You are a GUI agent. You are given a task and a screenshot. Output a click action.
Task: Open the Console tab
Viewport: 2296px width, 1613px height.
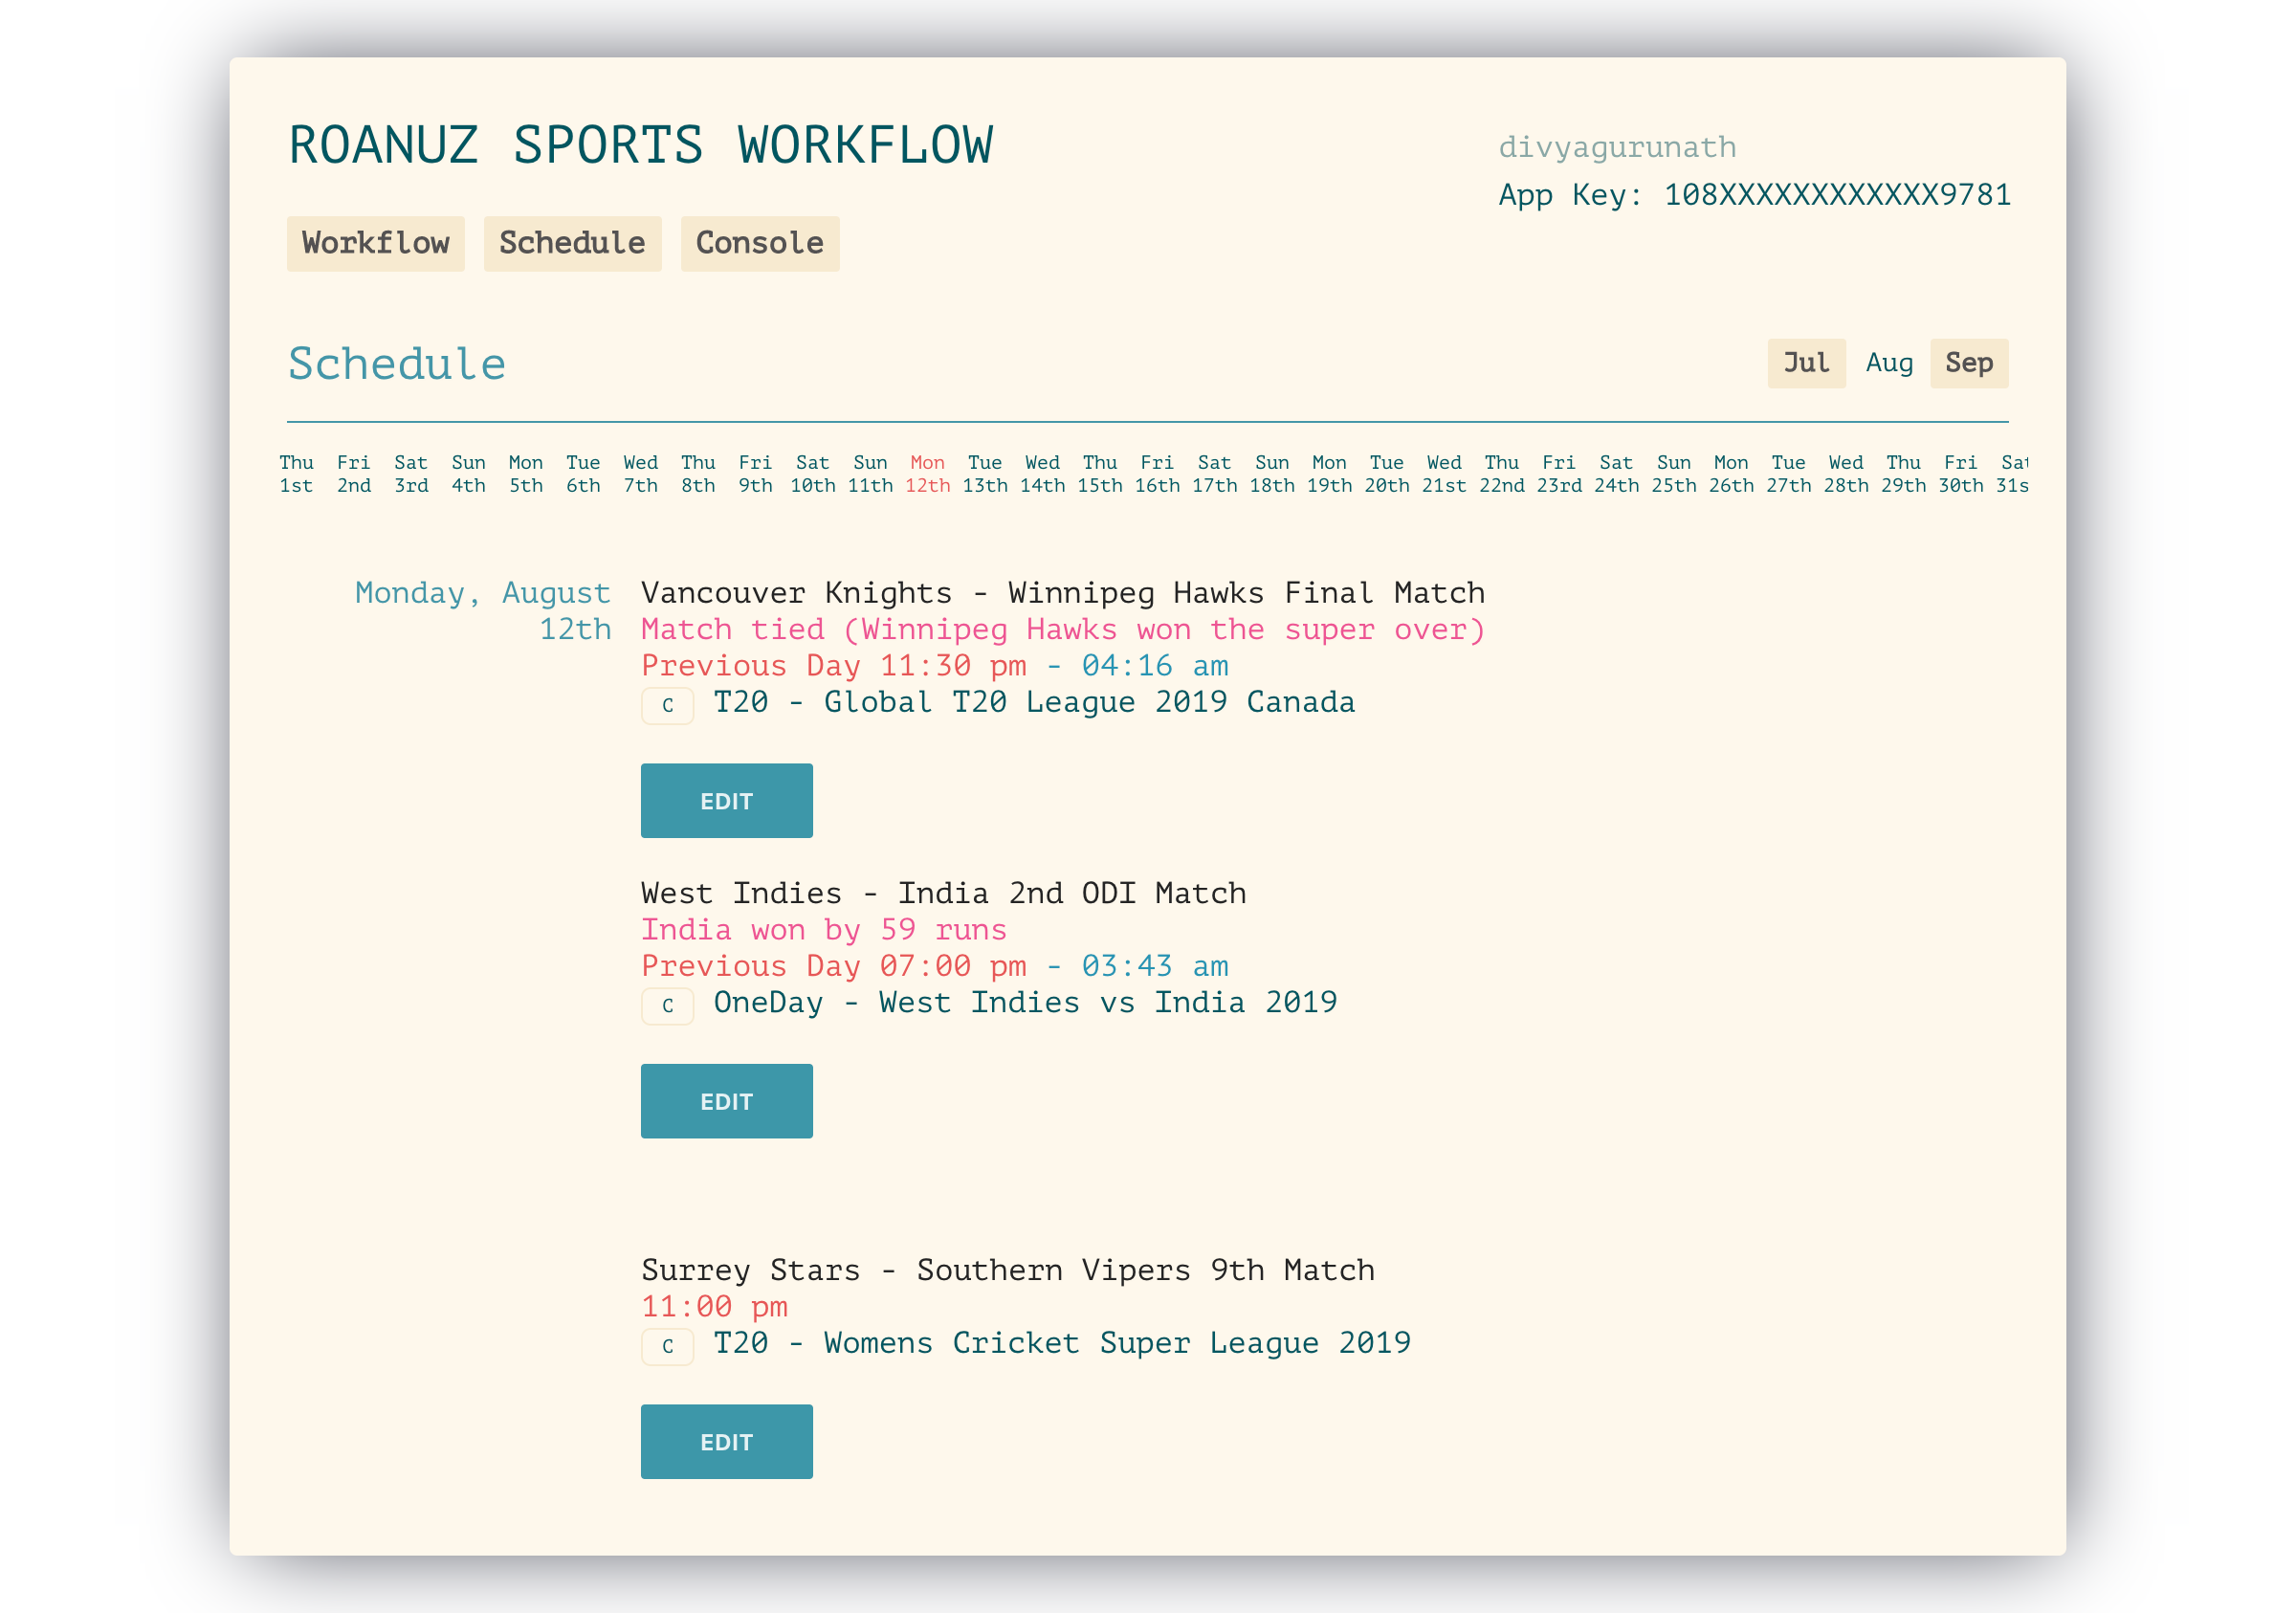click(760, 243)
